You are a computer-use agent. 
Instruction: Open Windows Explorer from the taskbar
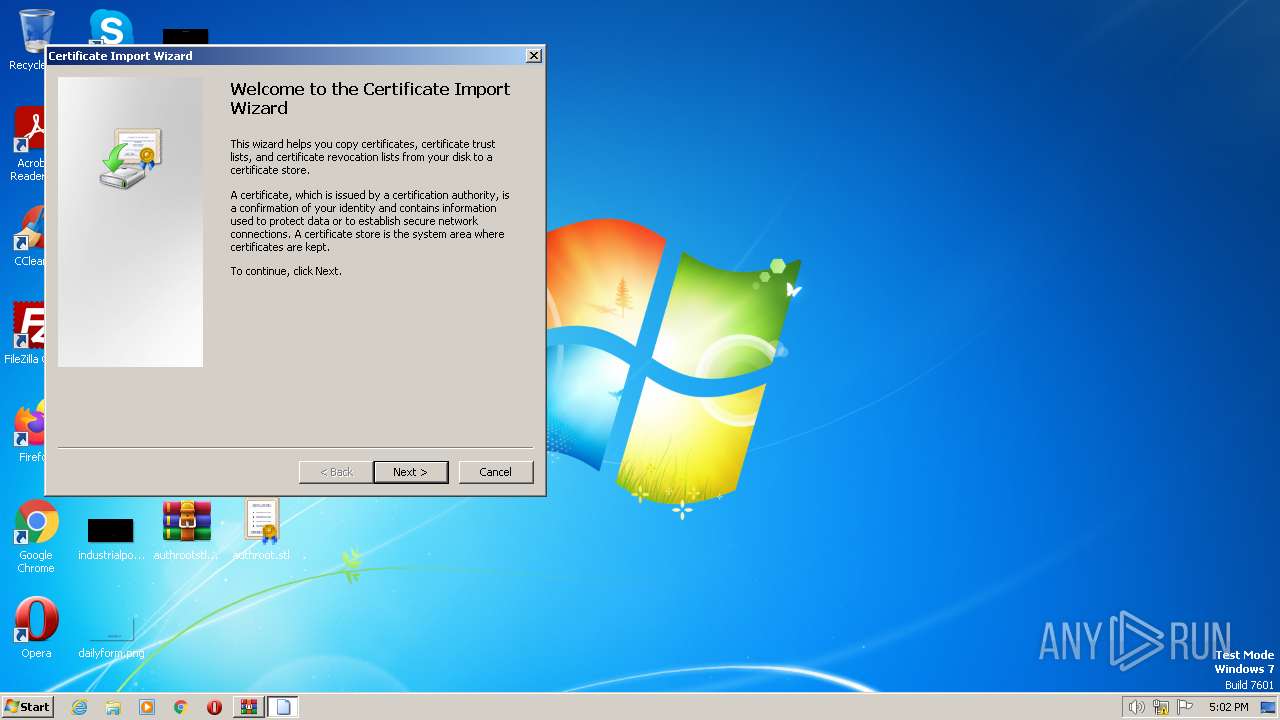coord(113,707)
